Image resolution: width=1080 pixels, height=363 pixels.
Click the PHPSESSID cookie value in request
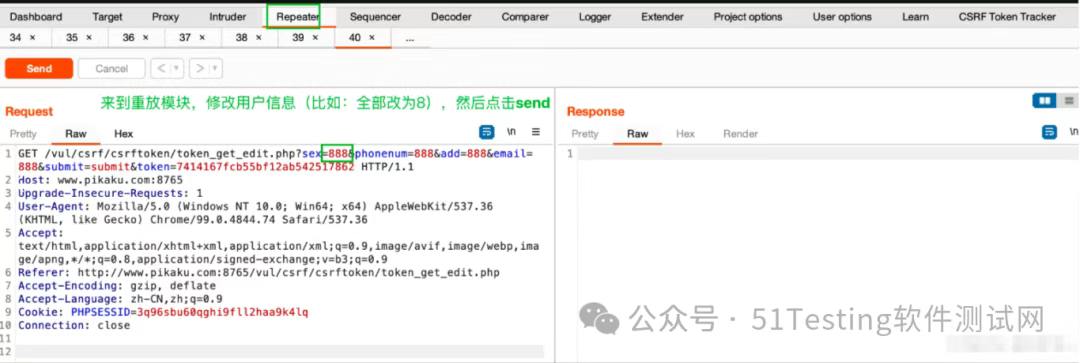coord(223,312)
